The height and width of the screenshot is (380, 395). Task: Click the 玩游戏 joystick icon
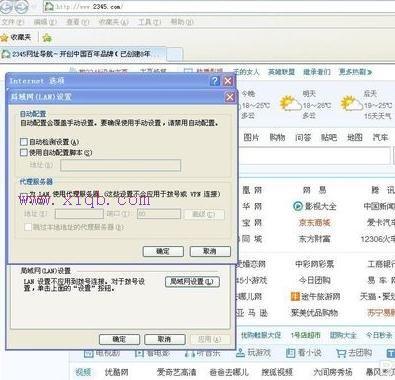point(240,353)
